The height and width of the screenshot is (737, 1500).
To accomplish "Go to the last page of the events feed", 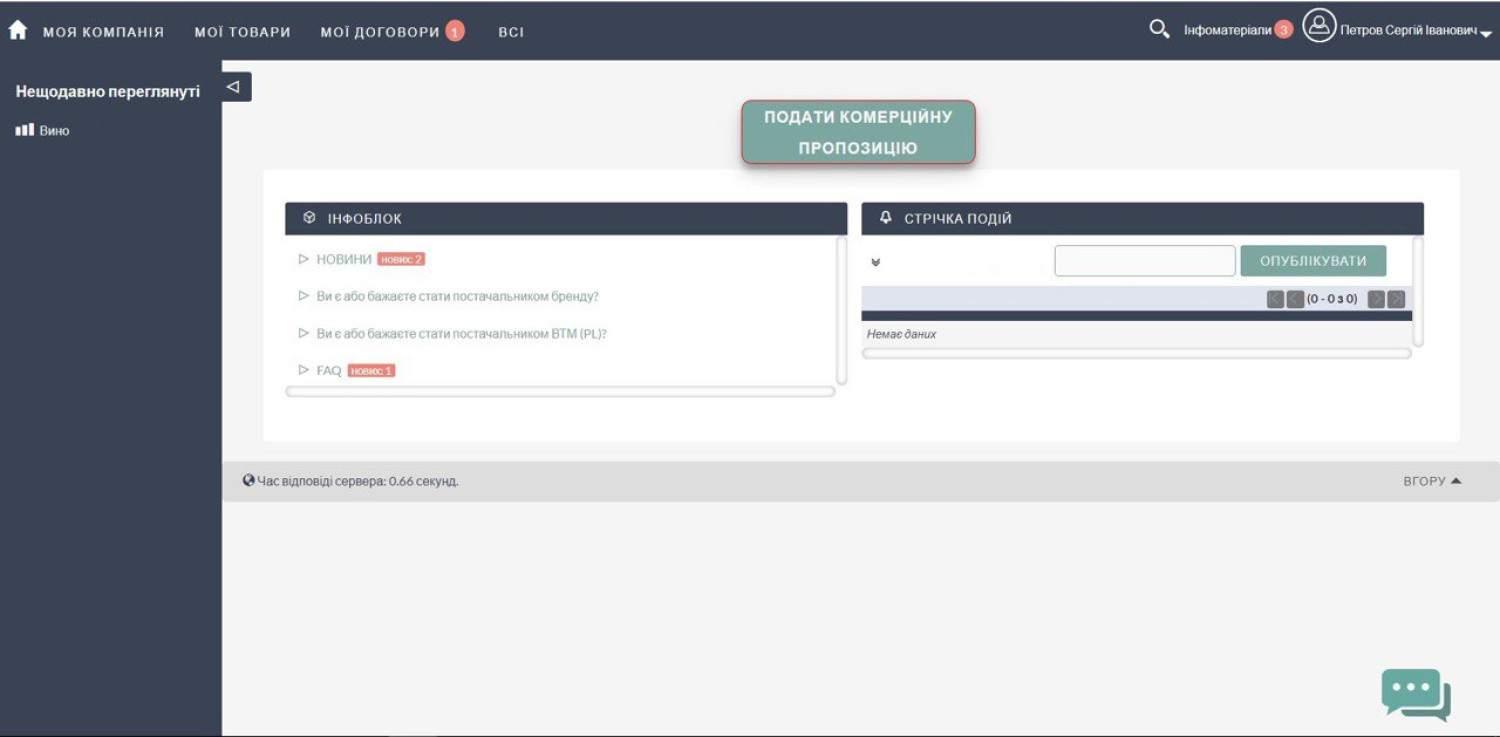I will point(1396,299).
